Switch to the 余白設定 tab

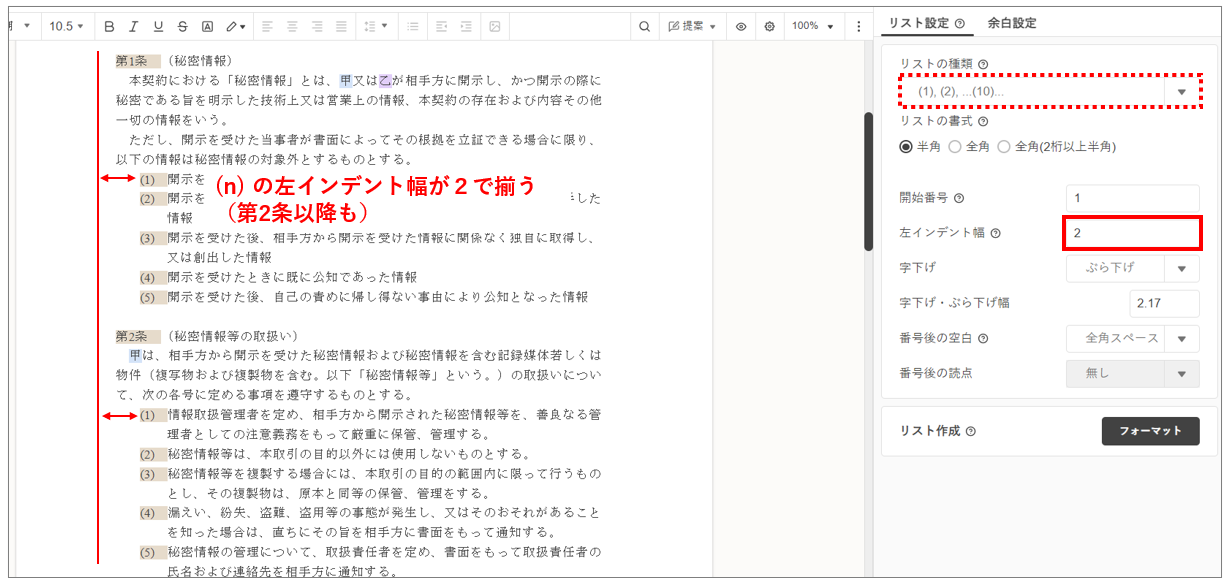[1011, 23]
